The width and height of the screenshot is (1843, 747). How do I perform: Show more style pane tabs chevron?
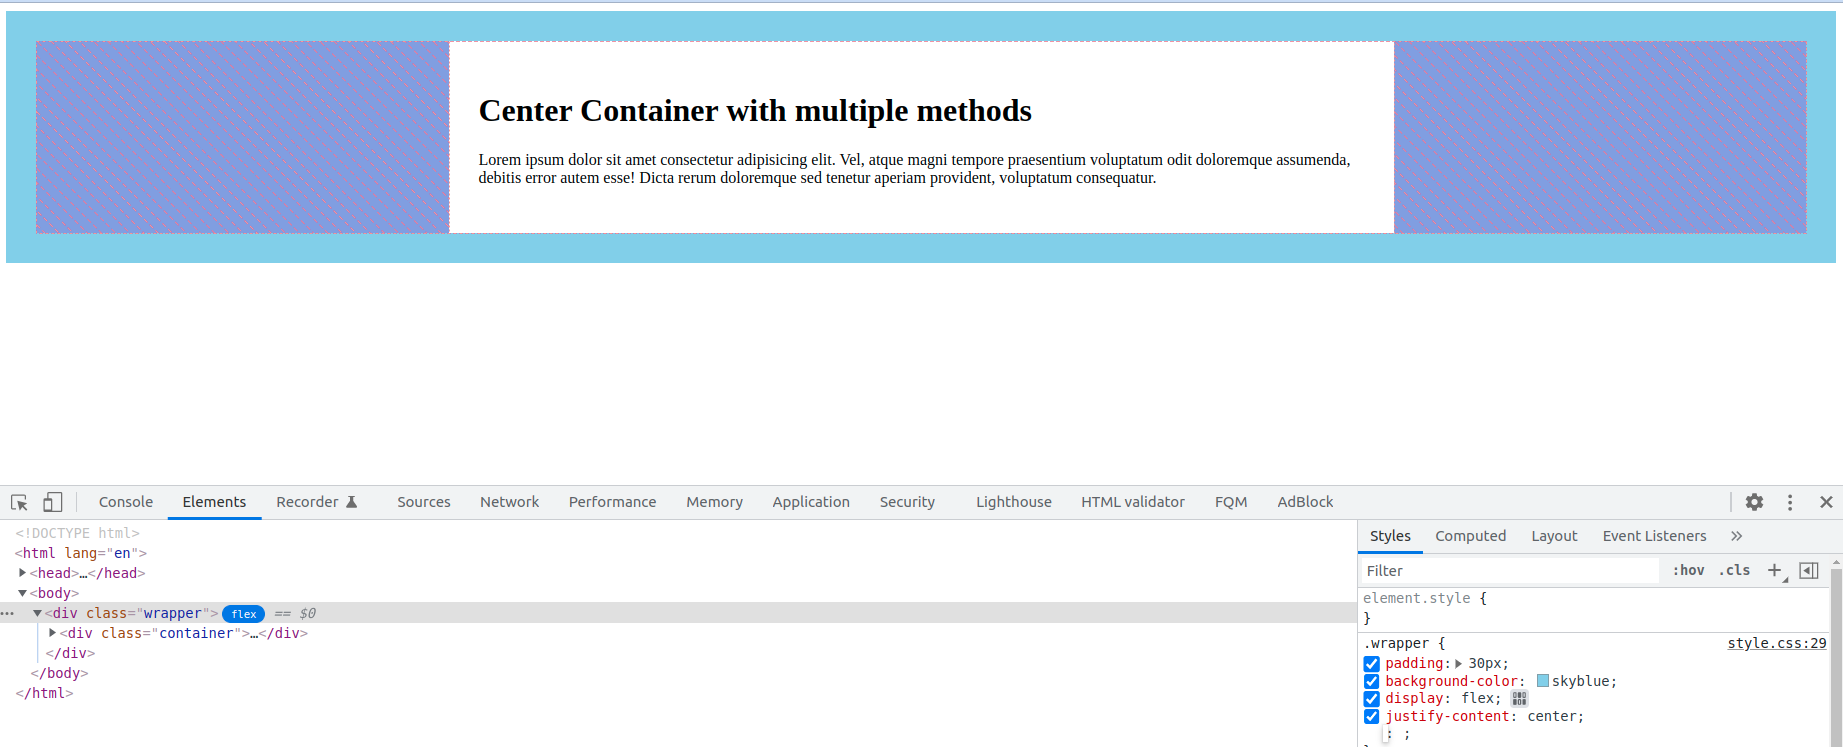[1737, 536]
